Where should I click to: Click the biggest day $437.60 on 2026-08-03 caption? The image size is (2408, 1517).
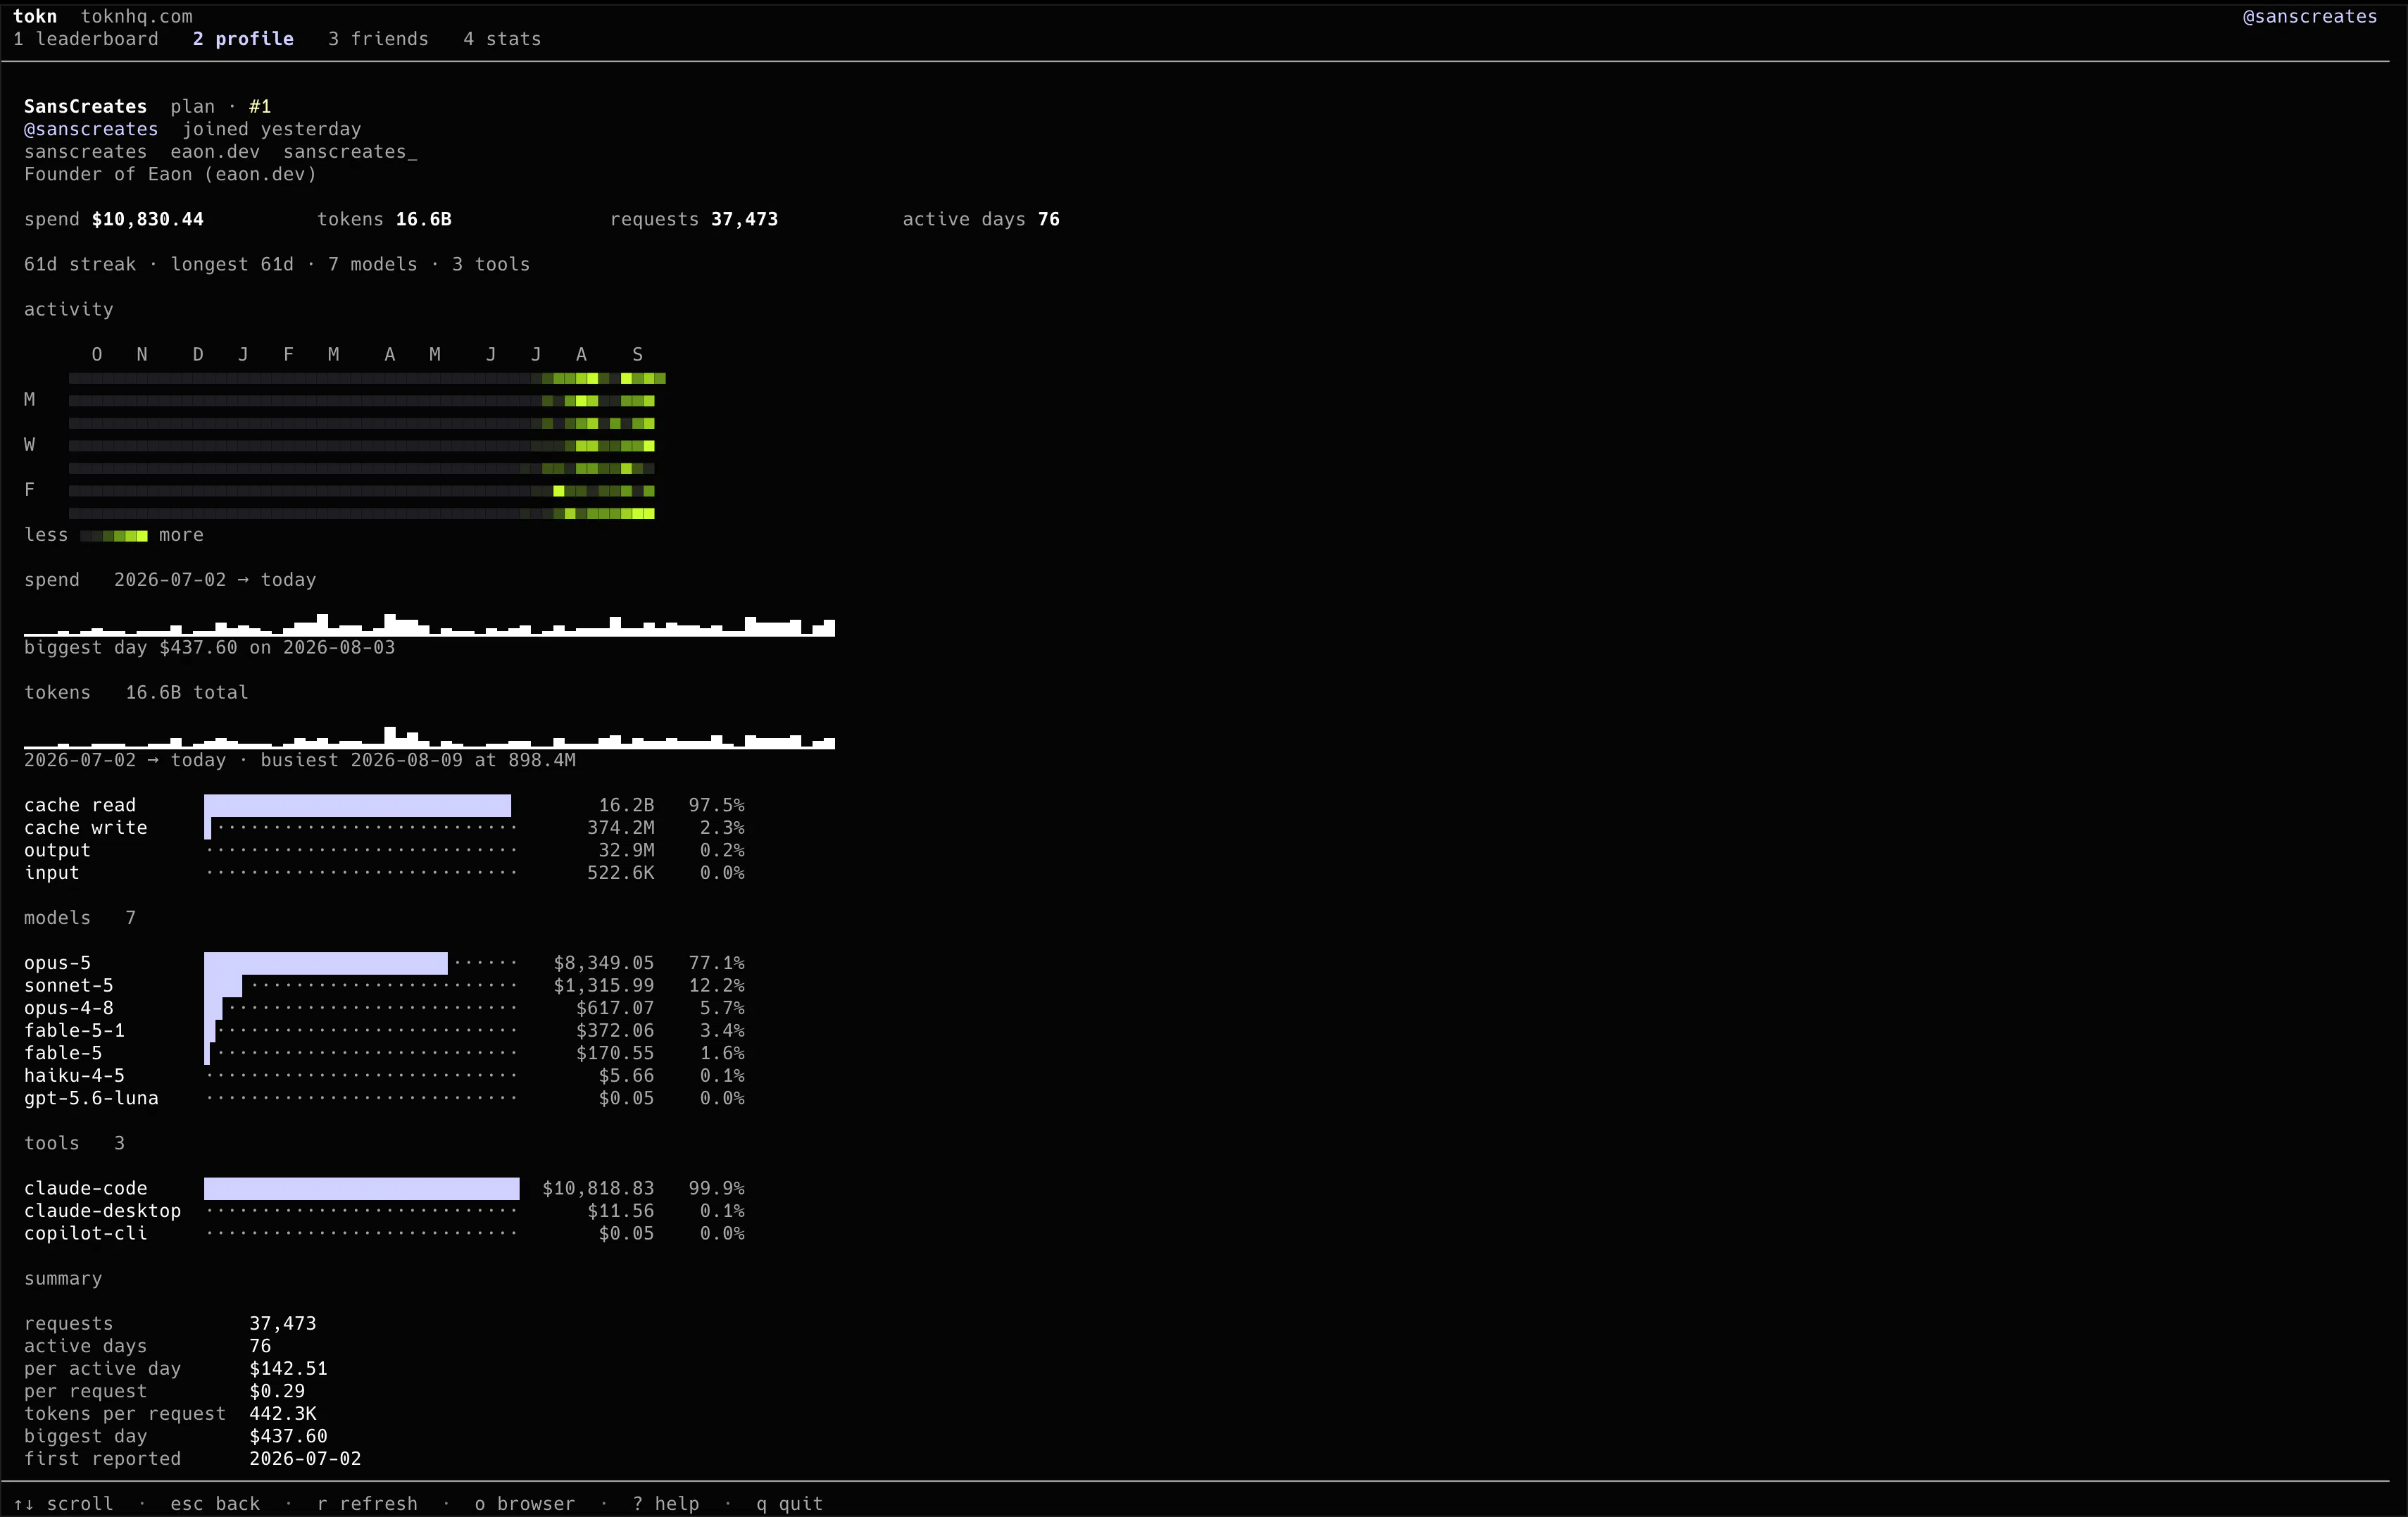pos(210,648)
